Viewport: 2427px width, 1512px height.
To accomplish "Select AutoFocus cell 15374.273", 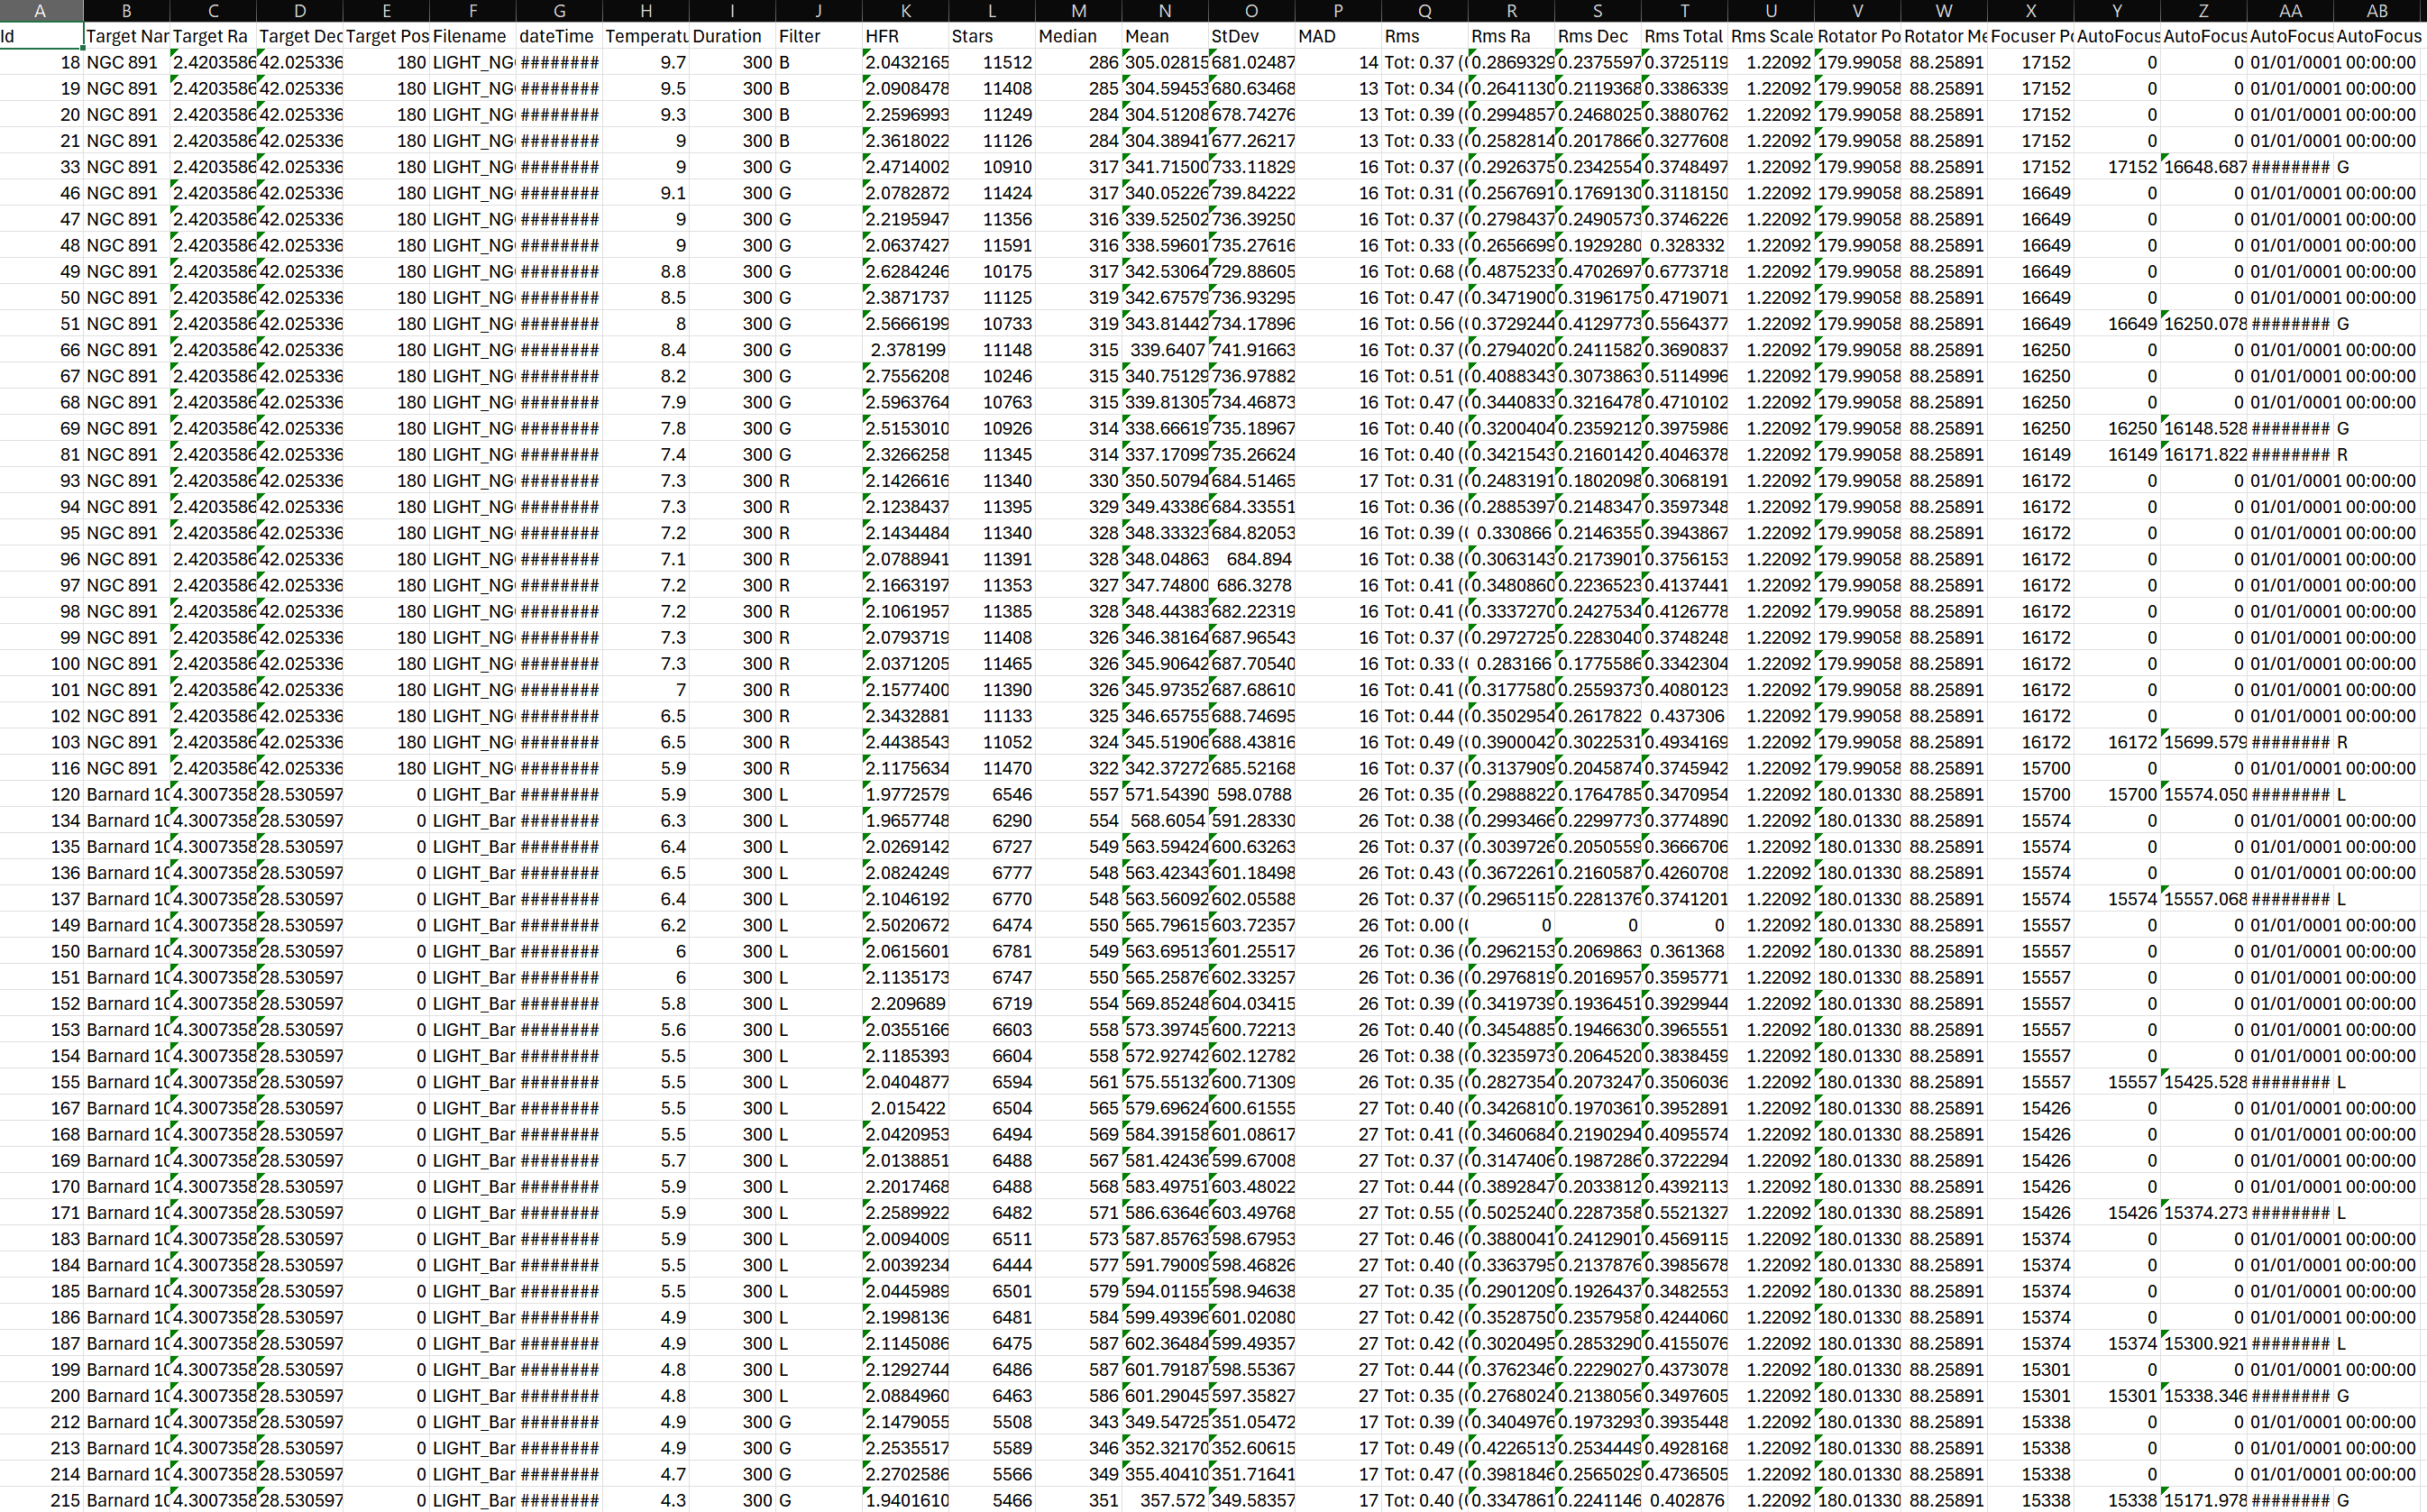I will click(x=2203, y=1212).
